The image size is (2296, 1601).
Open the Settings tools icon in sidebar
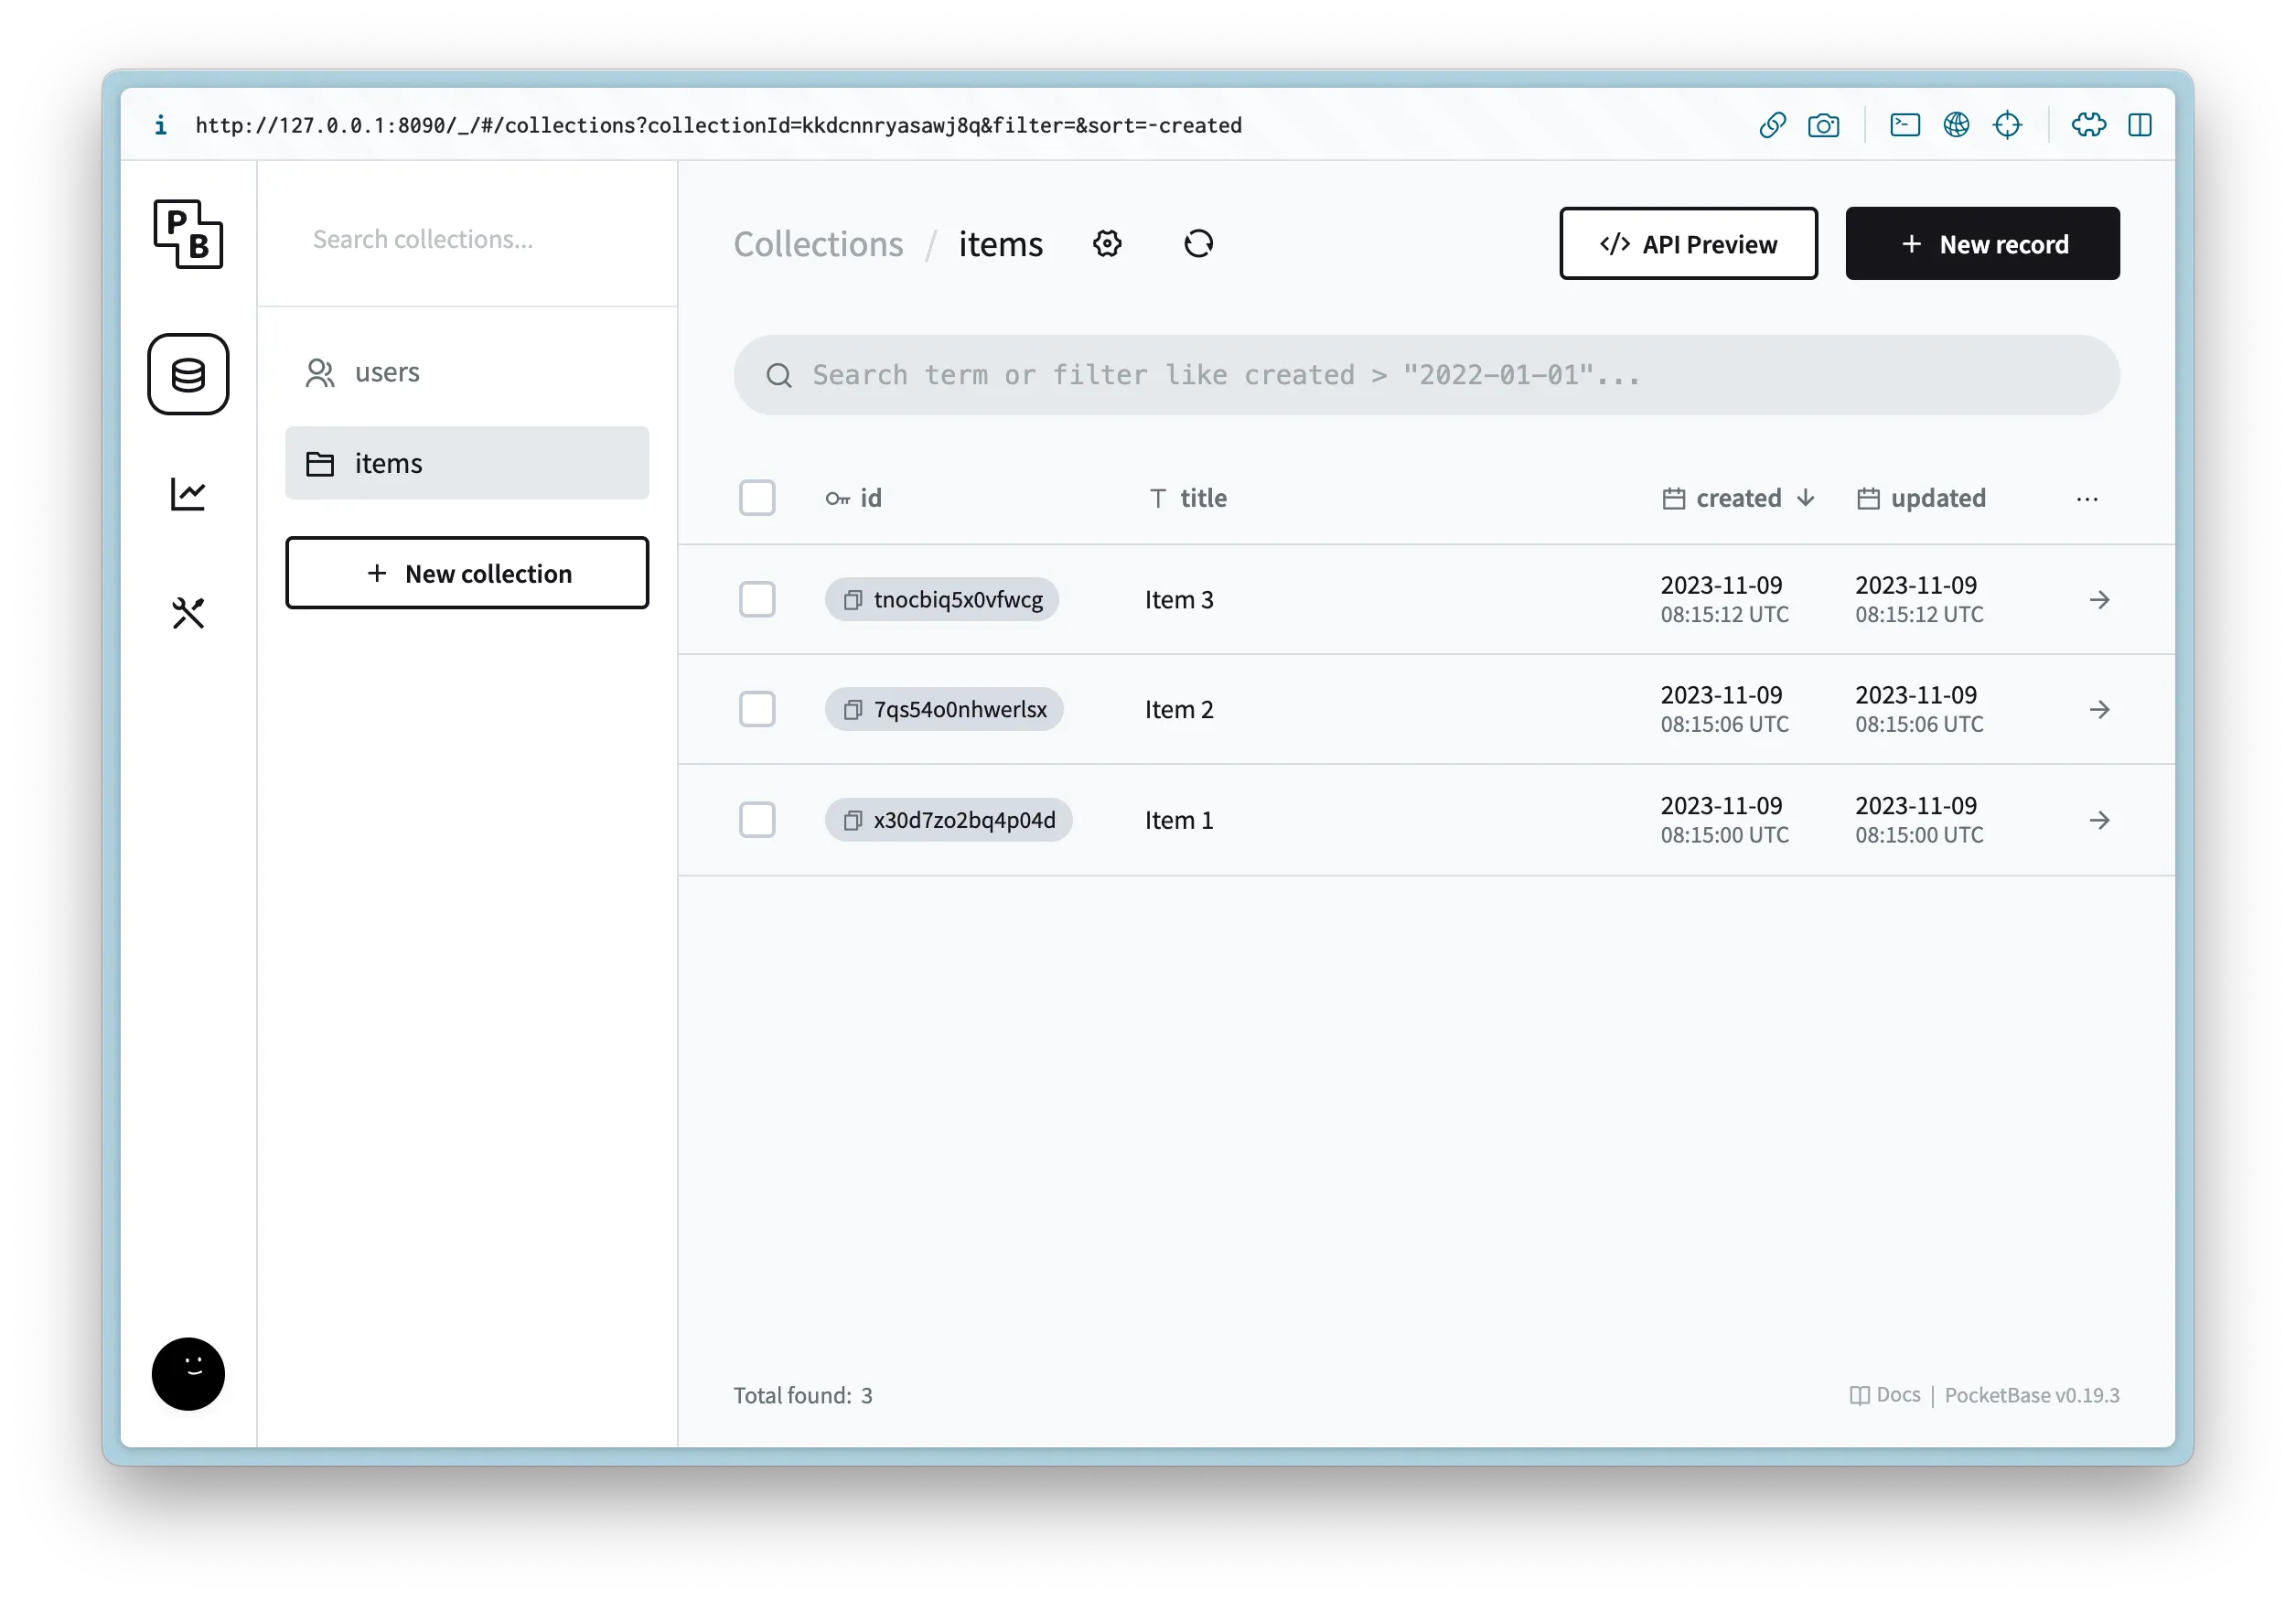coord(188,613)
